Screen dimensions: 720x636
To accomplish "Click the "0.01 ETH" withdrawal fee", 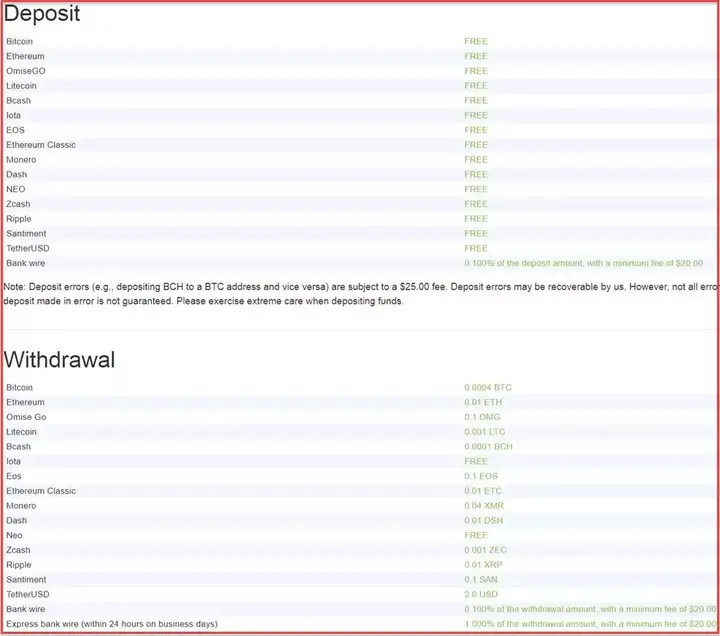I will (x=483, y=402).
